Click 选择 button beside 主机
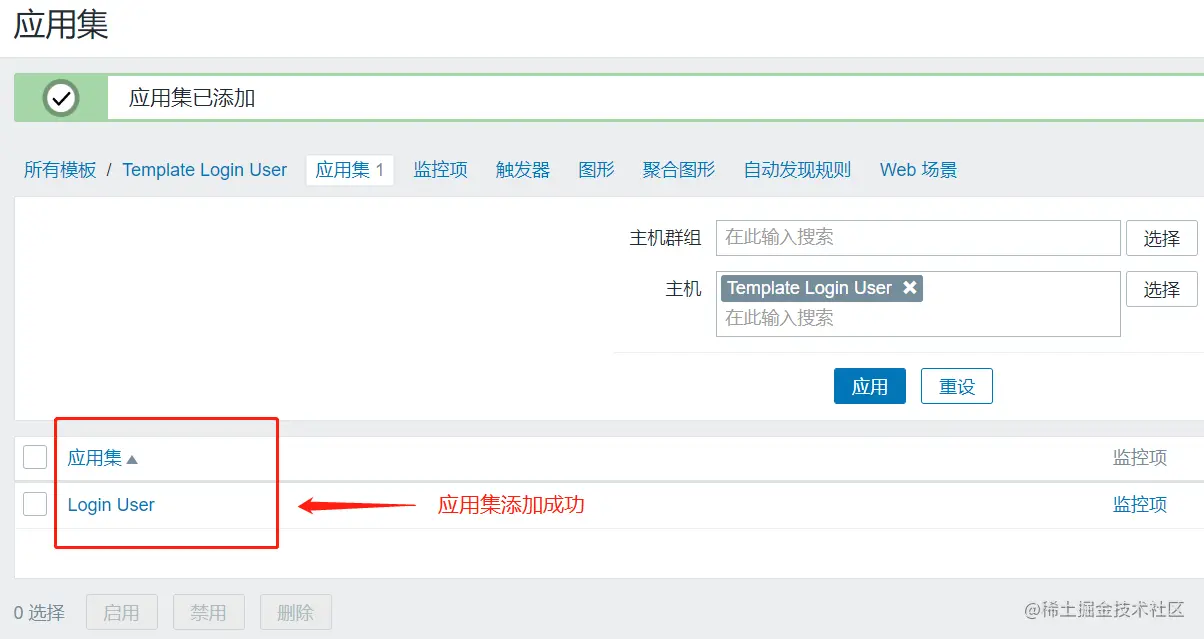Image resolution: width=1204 pixels, height=639 pixels. [1162, 289]
